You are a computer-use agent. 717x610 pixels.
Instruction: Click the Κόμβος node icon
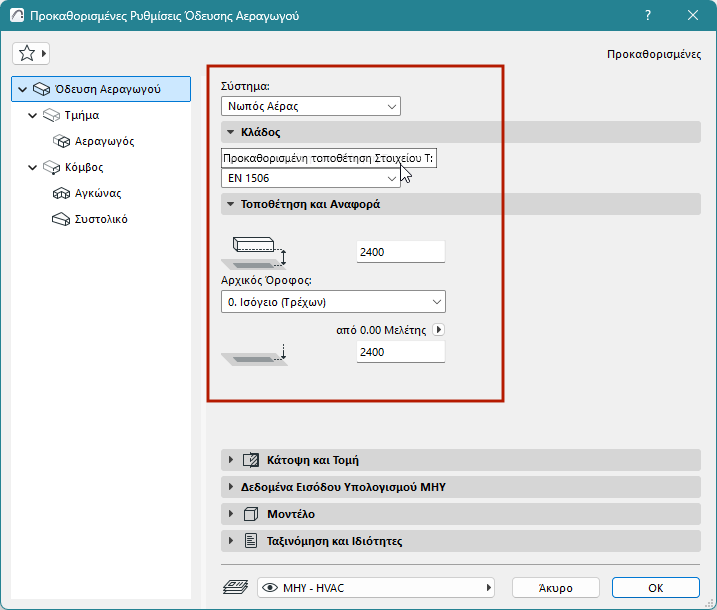pos(51,167)
